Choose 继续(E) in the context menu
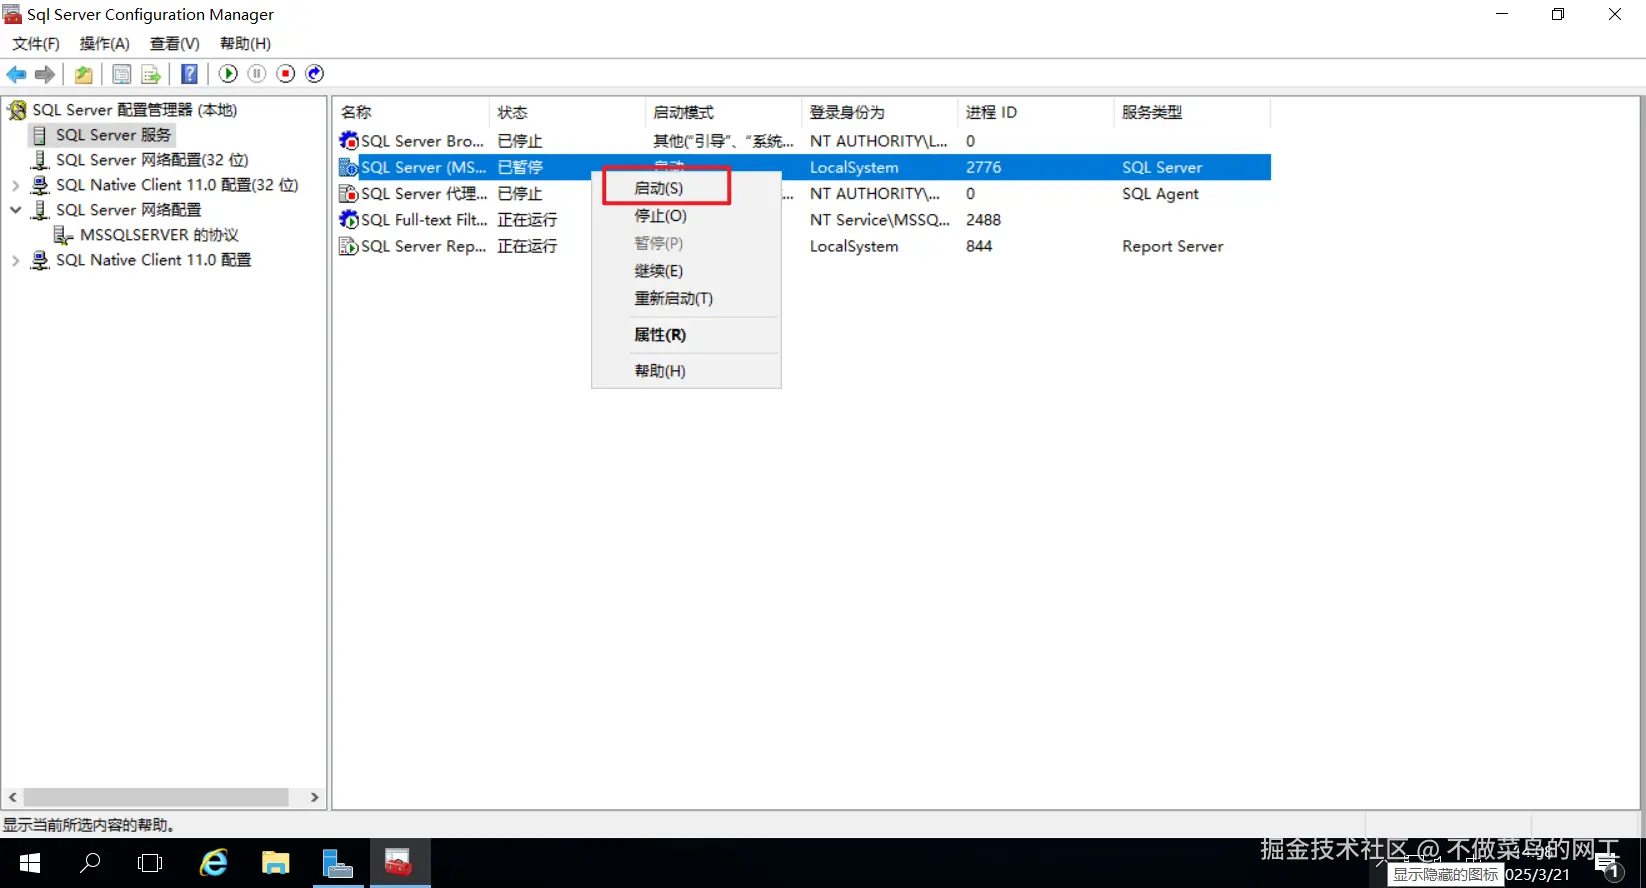The width and height of the screenshot is (1646, 888). [659, 271]
